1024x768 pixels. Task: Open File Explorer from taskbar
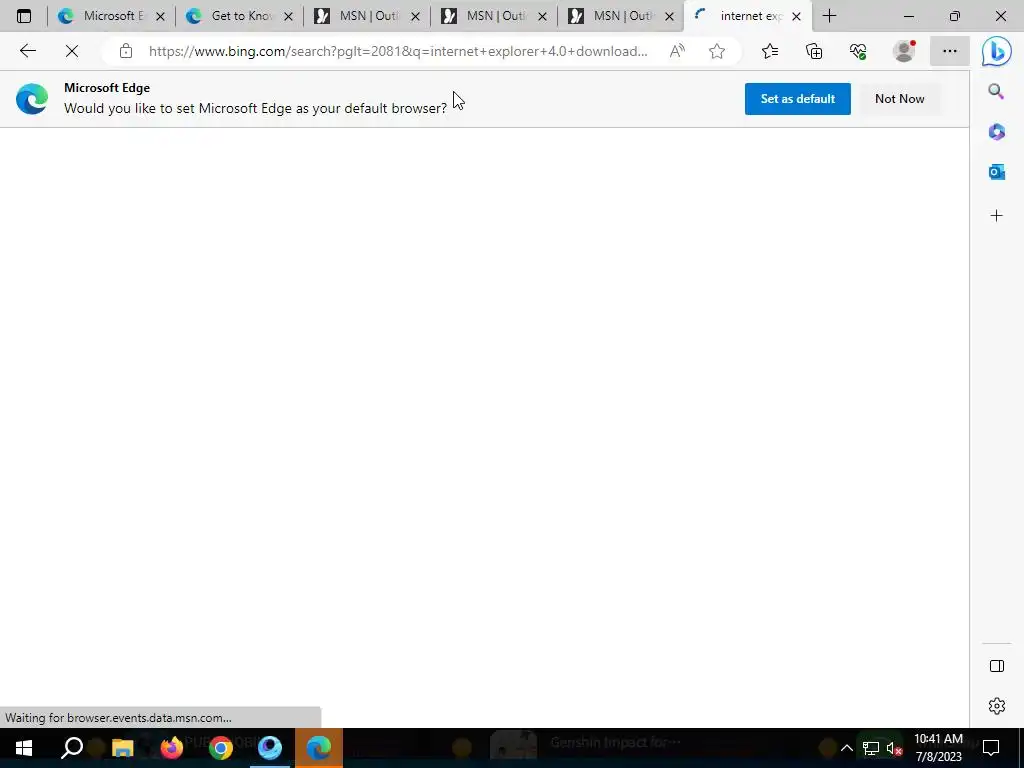(x=122, y=747)
